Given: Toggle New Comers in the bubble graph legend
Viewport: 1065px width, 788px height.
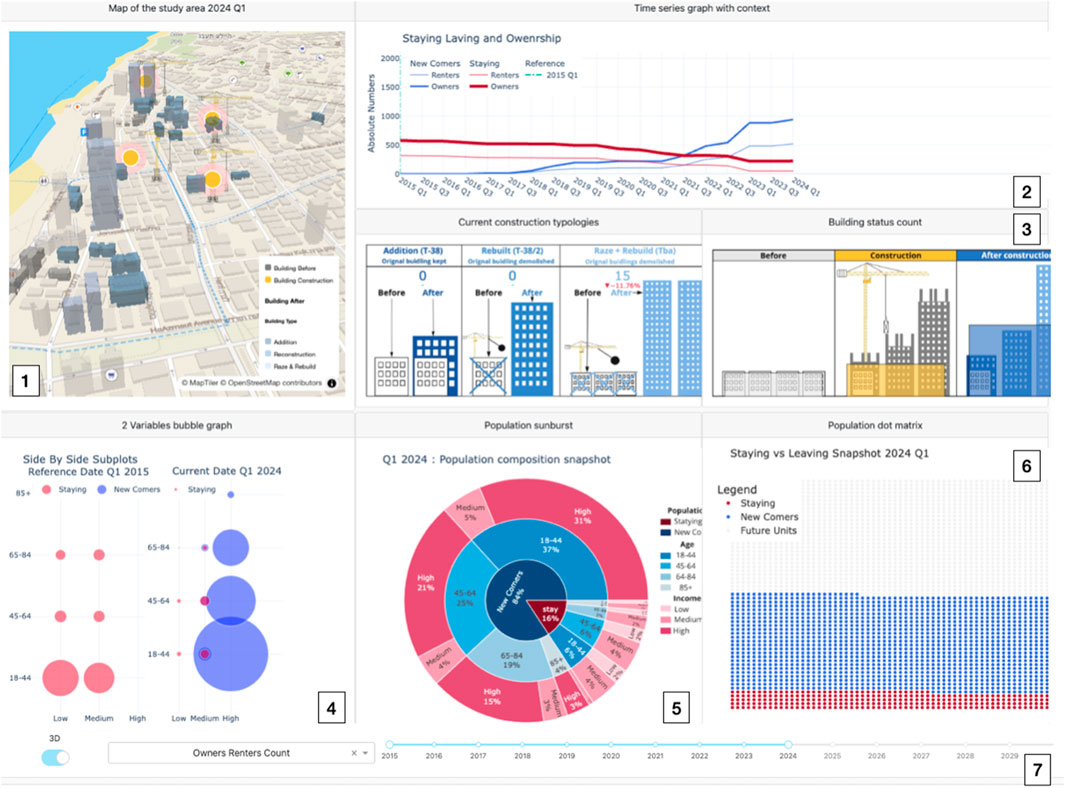Looking at the screenshot, I should click(129, 489).
